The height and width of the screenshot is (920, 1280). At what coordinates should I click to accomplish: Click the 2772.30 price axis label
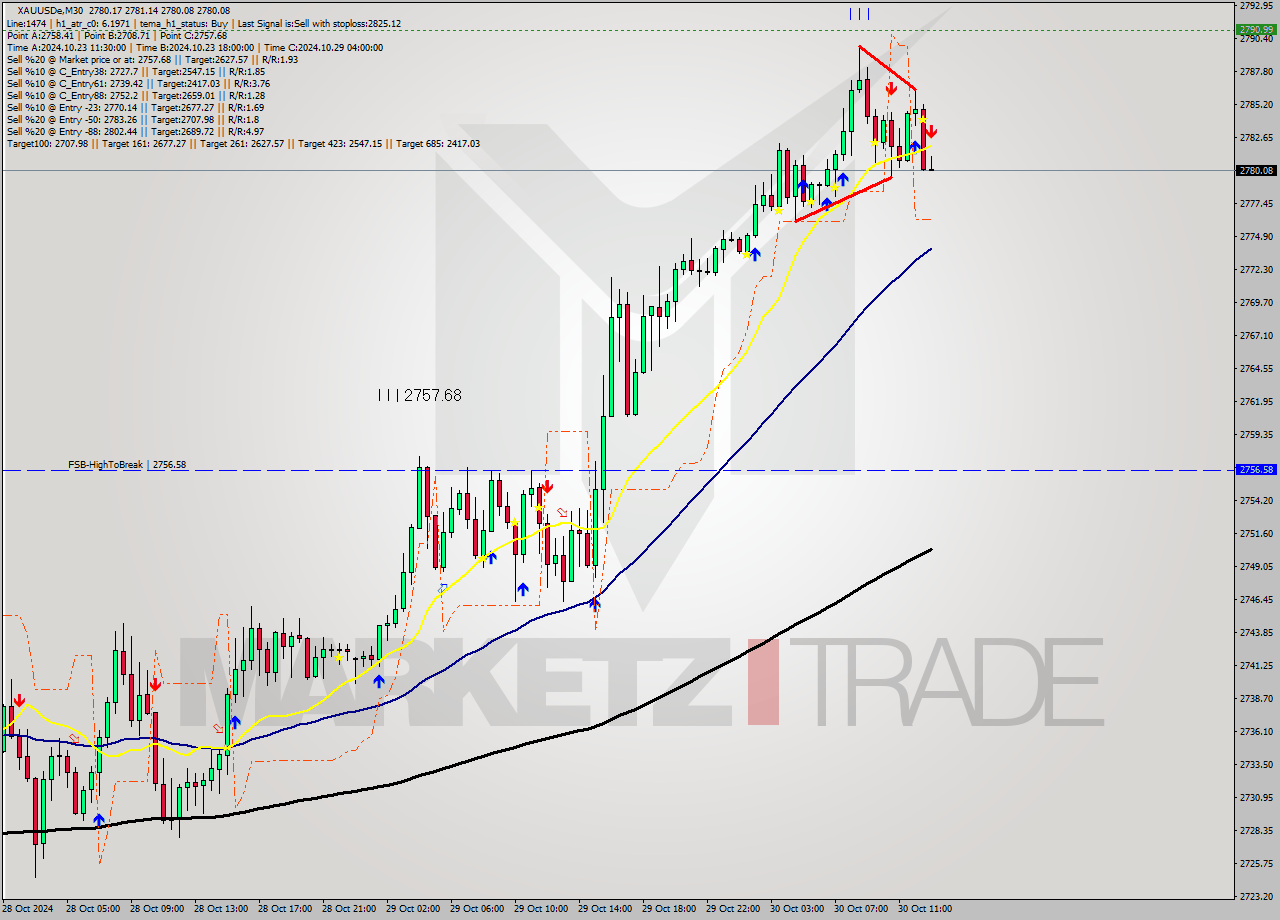(x=1256, y=270)
